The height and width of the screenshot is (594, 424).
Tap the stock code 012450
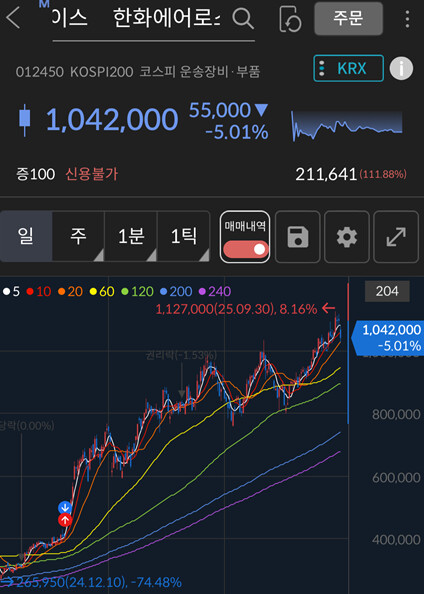click(40, 72)
